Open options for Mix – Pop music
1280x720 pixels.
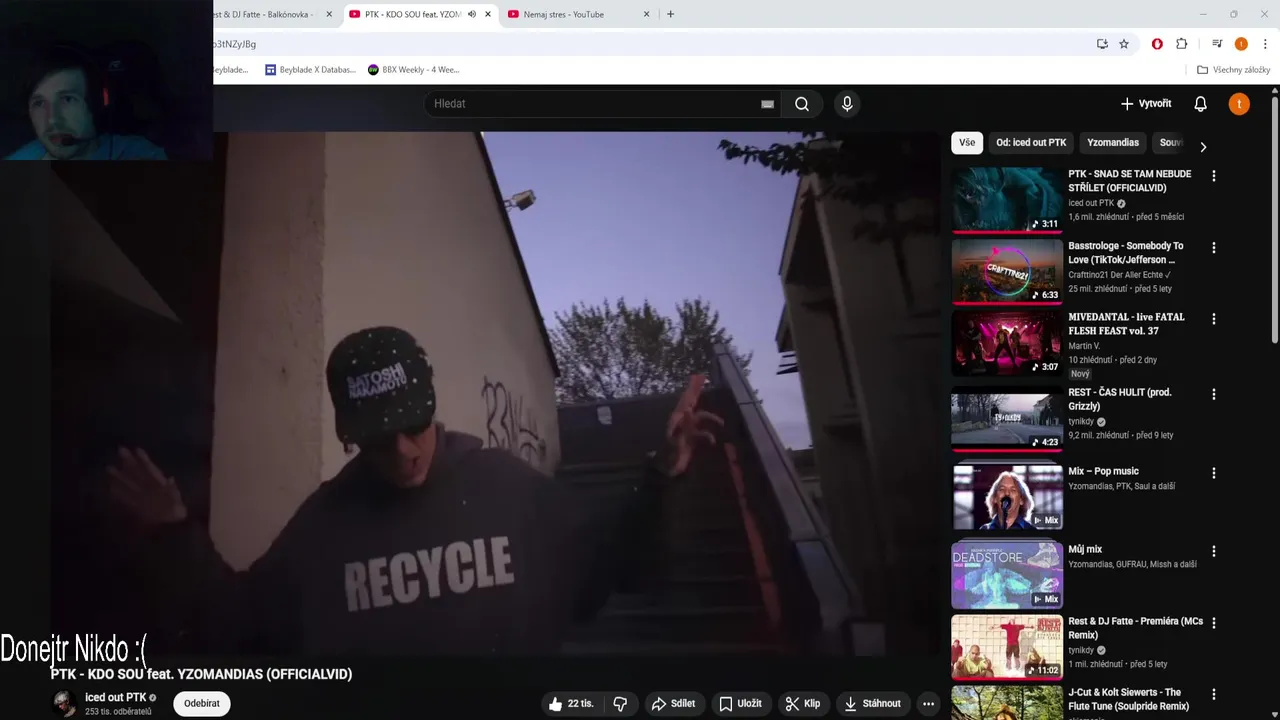[x=1214, y=473]
